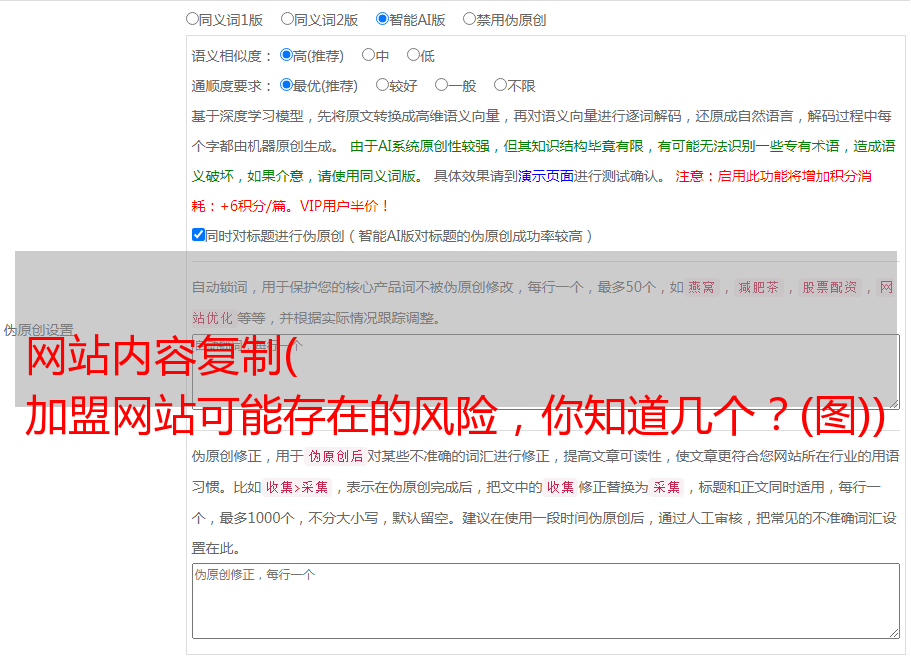This screenshot has width=911, height=658.
Task: Select 禁用伪原创 to disable pseudo-original
Action: (469, 19)
